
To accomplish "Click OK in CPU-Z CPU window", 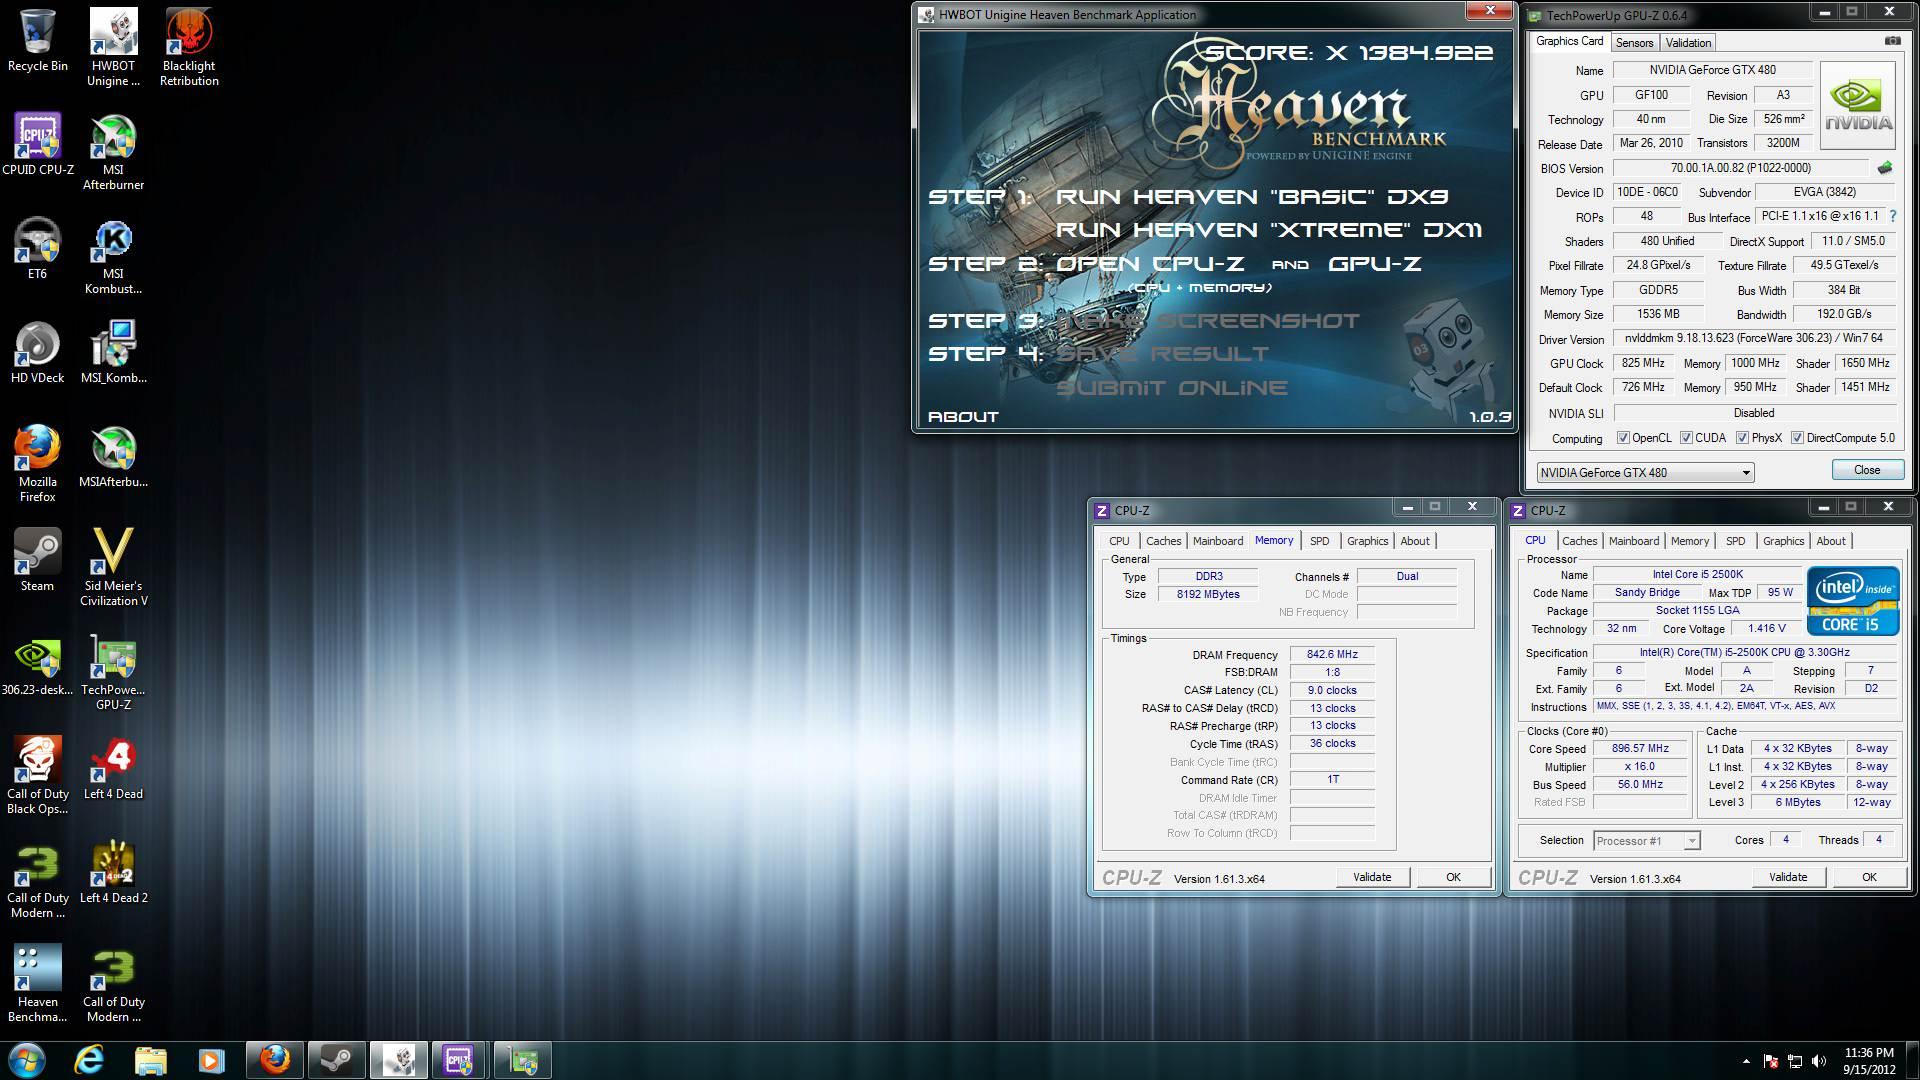I will 1868,877.
